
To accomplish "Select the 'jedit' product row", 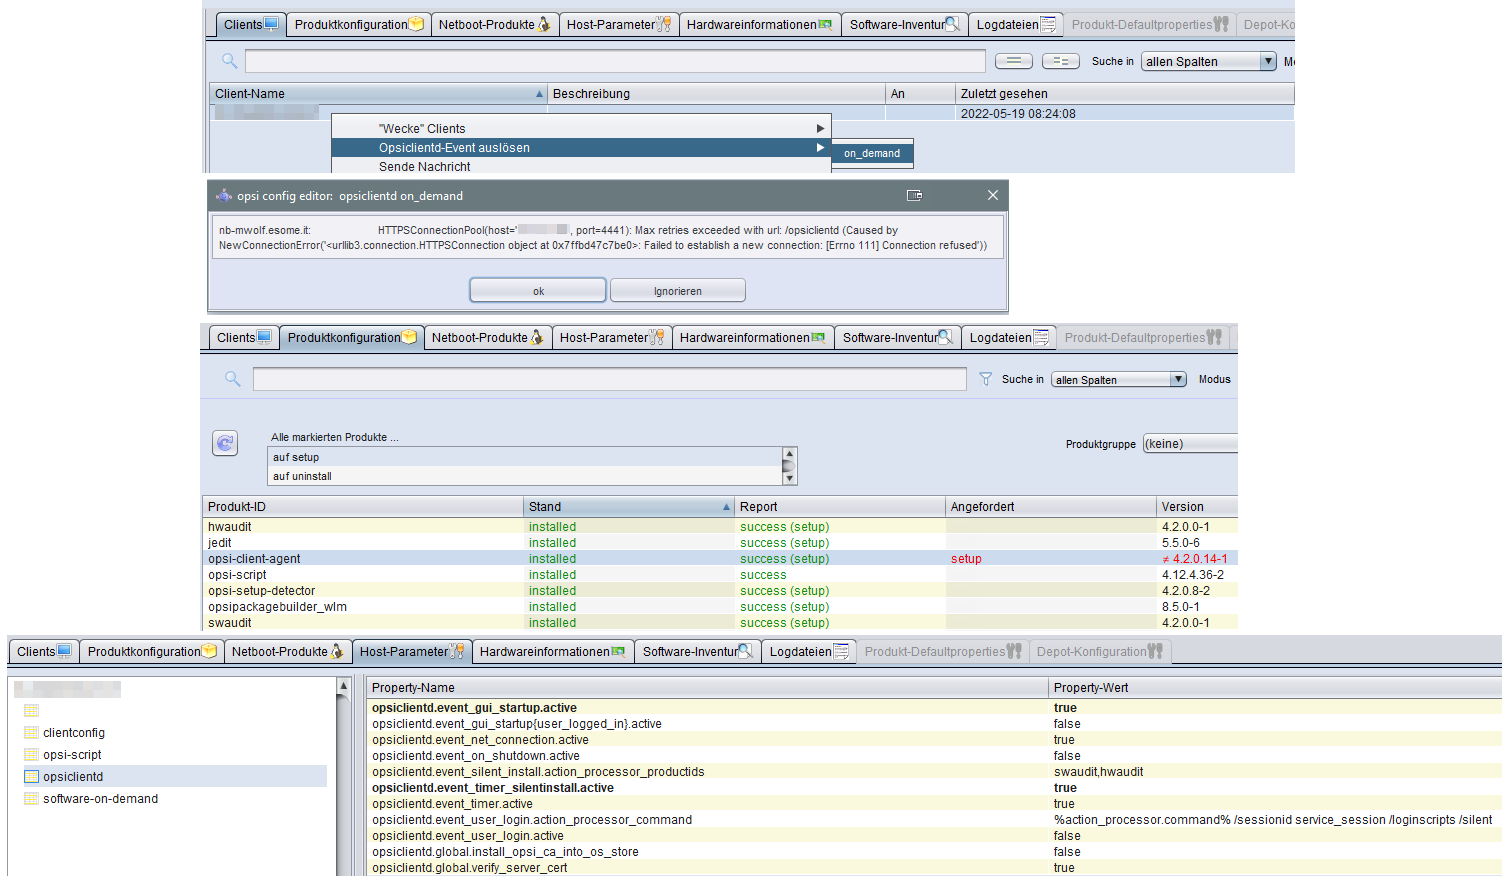I will 720,543.
